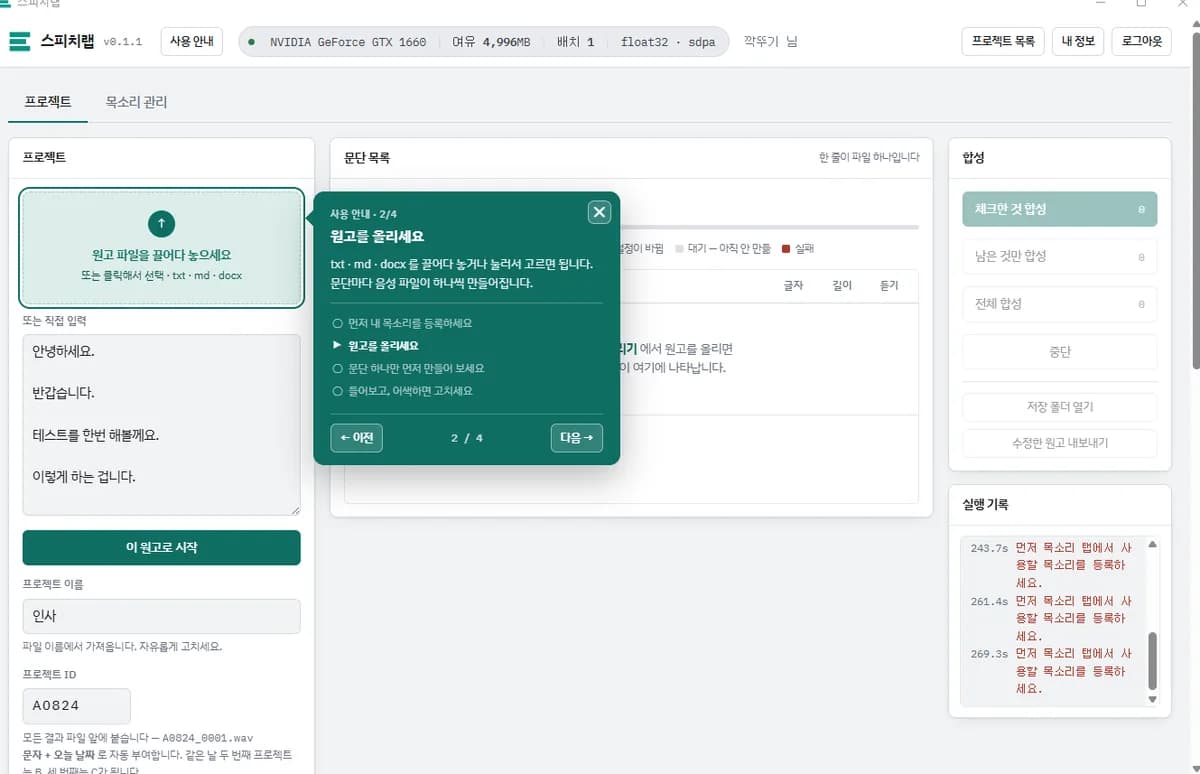Click the 실행 기록 panel heading
Viewport: 1200px width, 774px height.
click(x=985, y=505)
